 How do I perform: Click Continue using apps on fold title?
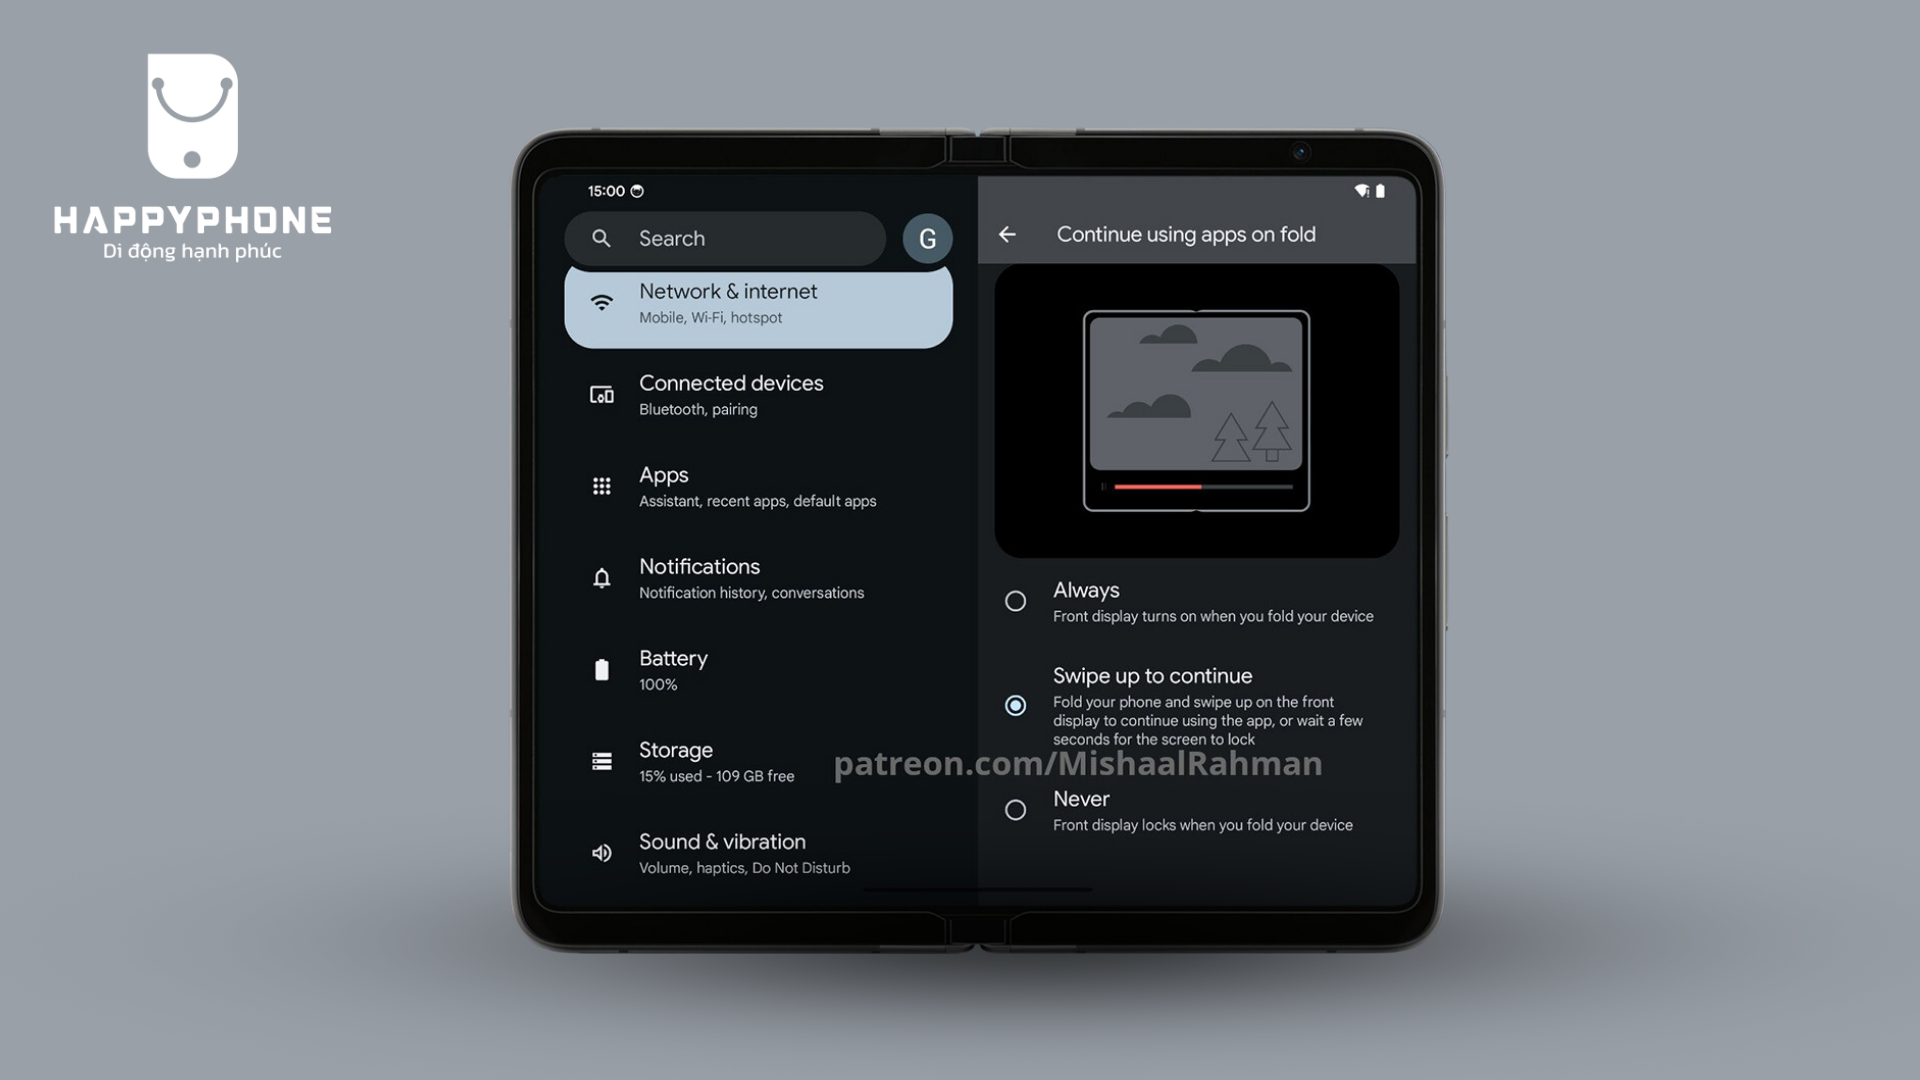(1185, 235)
